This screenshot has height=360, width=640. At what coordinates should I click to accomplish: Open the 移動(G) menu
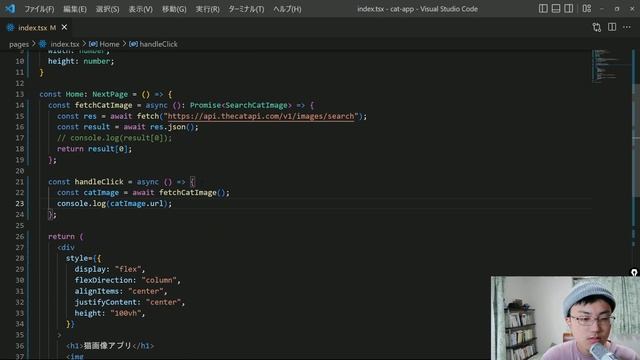click(174, 9)
